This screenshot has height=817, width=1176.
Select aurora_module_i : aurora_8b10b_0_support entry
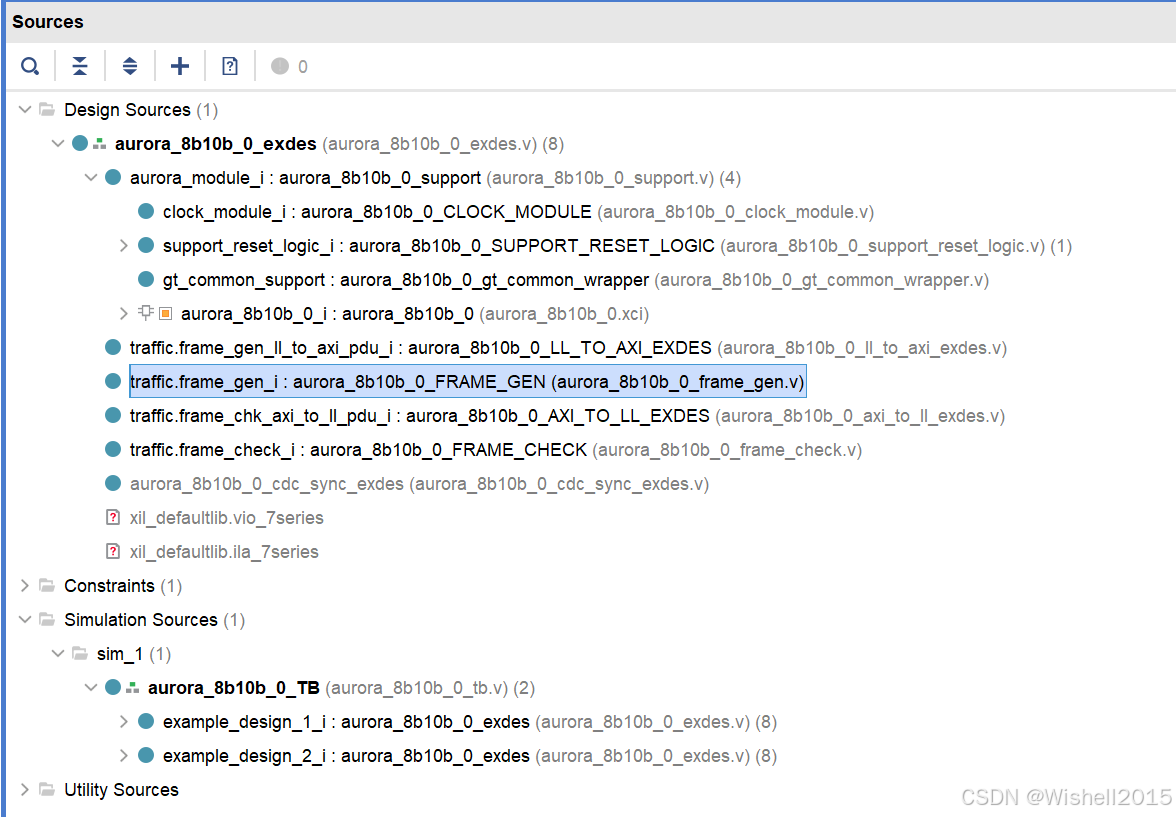436,178
